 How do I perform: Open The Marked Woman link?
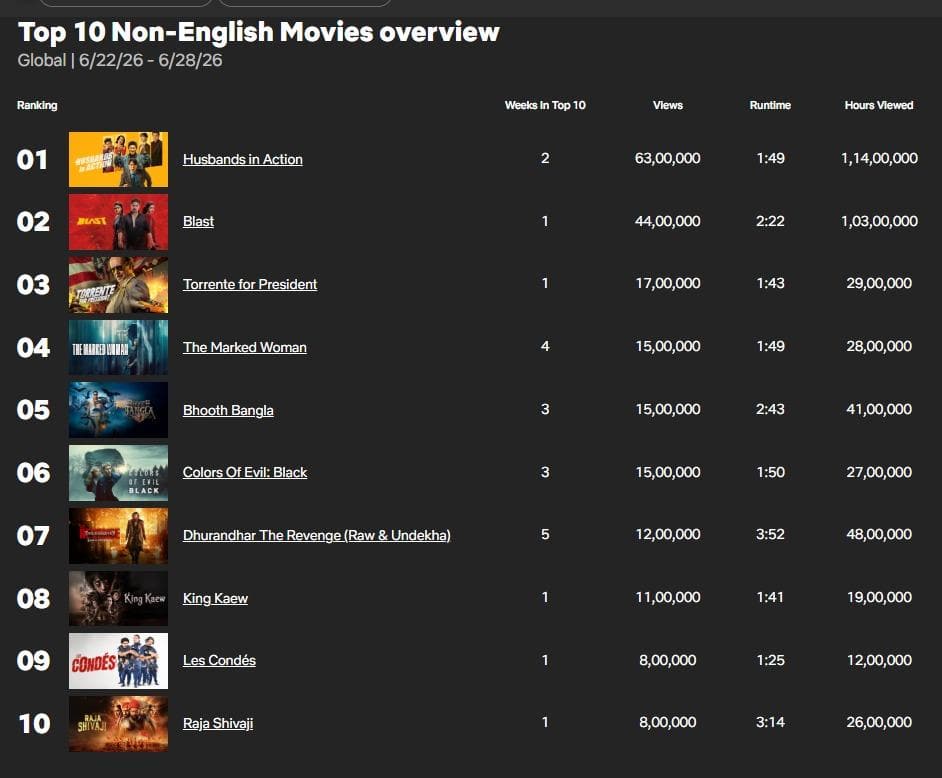coord(245,347)
